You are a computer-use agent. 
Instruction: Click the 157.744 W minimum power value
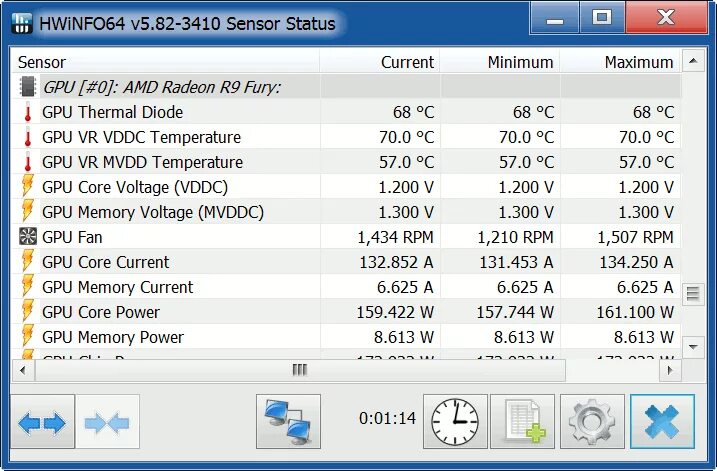click(x=515, y=312)
